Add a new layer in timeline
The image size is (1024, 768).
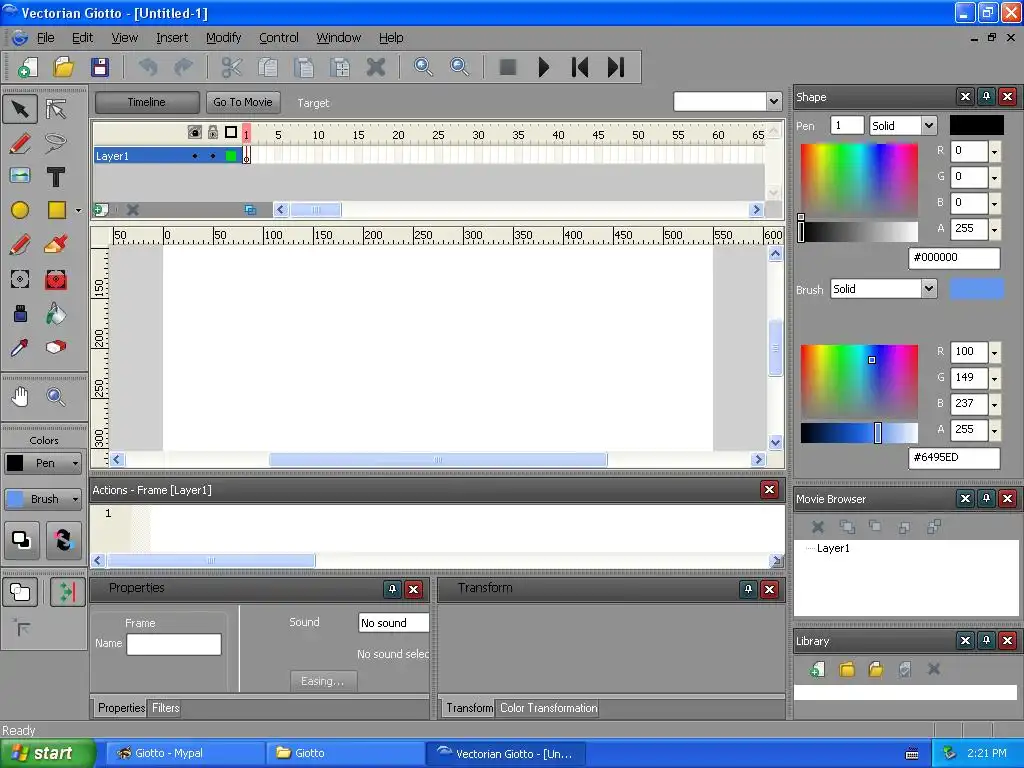(x=101, y=210)
